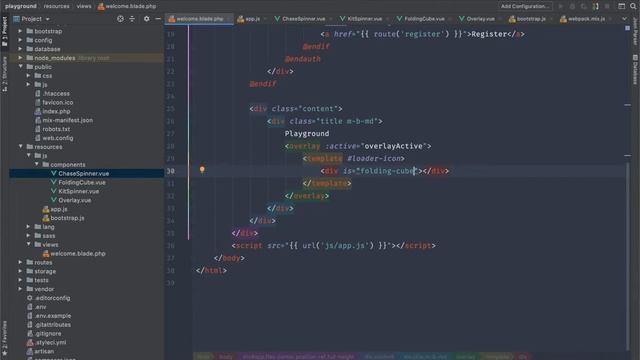
Task: Click resources in the navigation breadcrumb
Action: point(56,6)
